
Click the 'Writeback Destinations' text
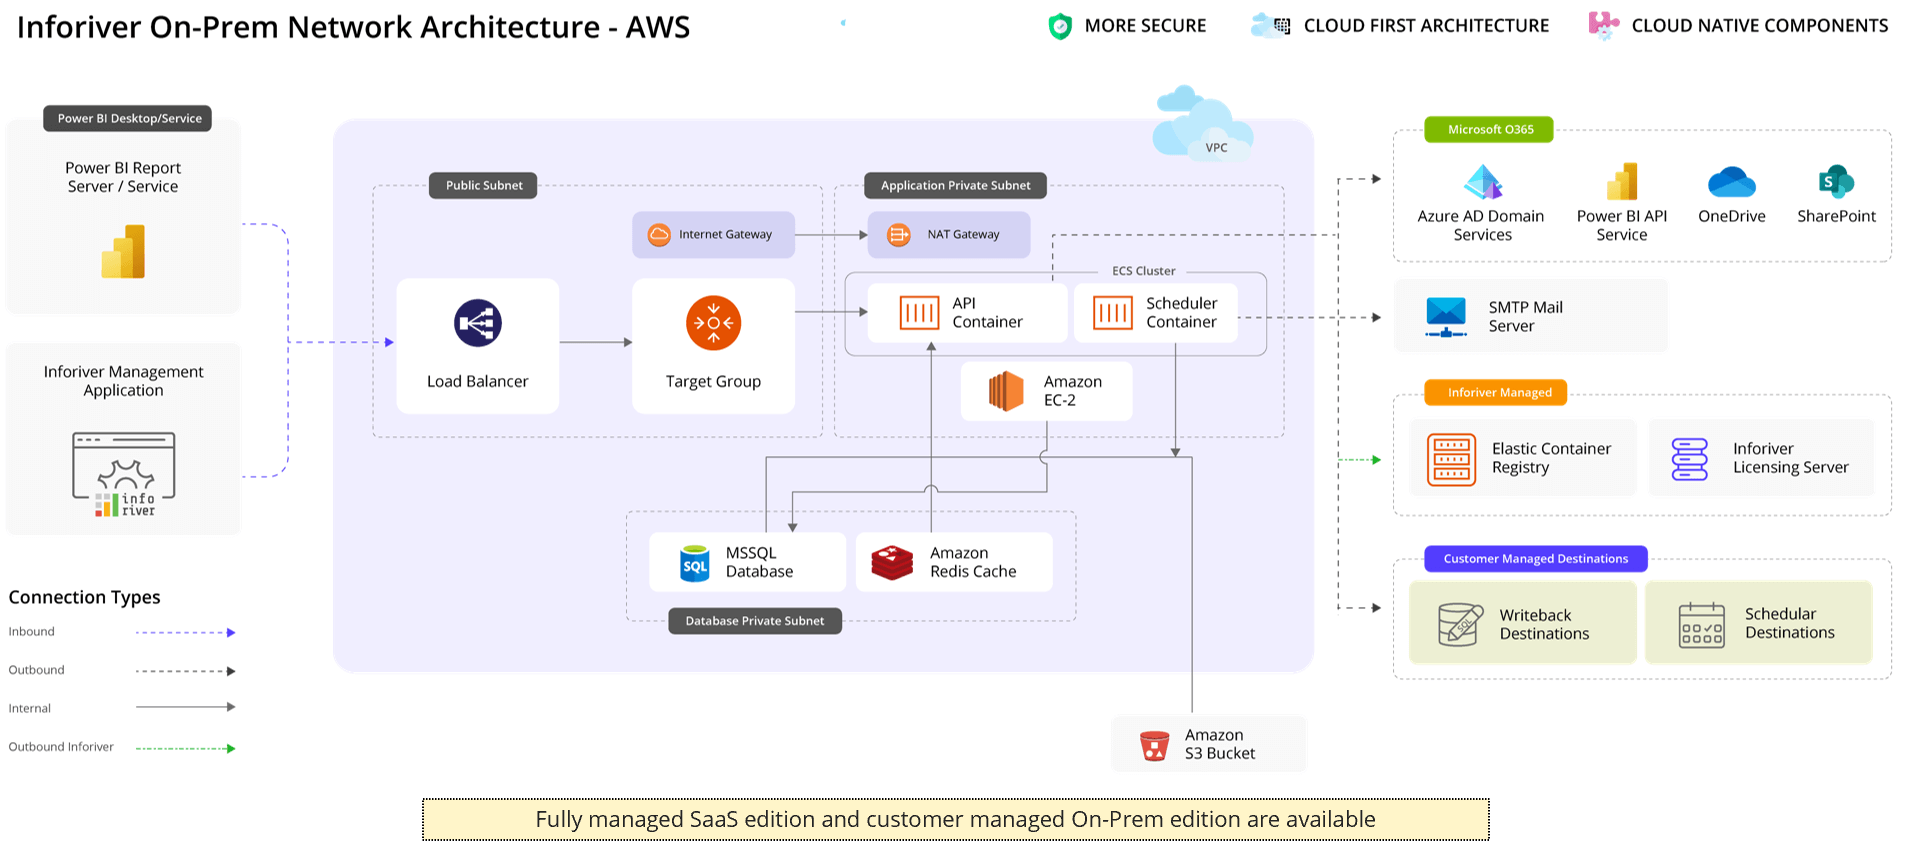(1544, 624)
